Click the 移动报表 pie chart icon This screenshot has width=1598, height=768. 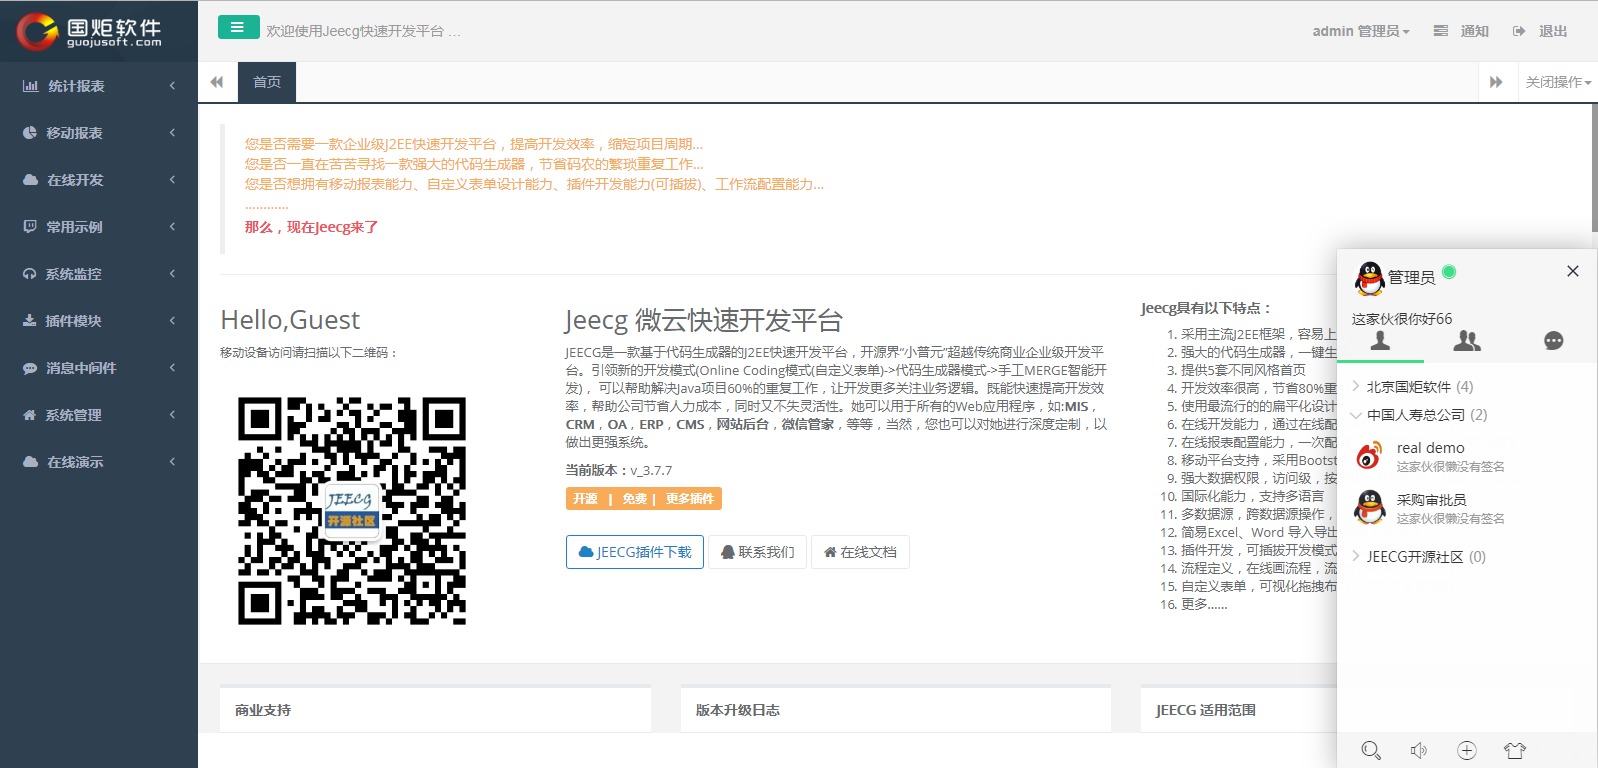pyautogui.click(x=30, y=133)
